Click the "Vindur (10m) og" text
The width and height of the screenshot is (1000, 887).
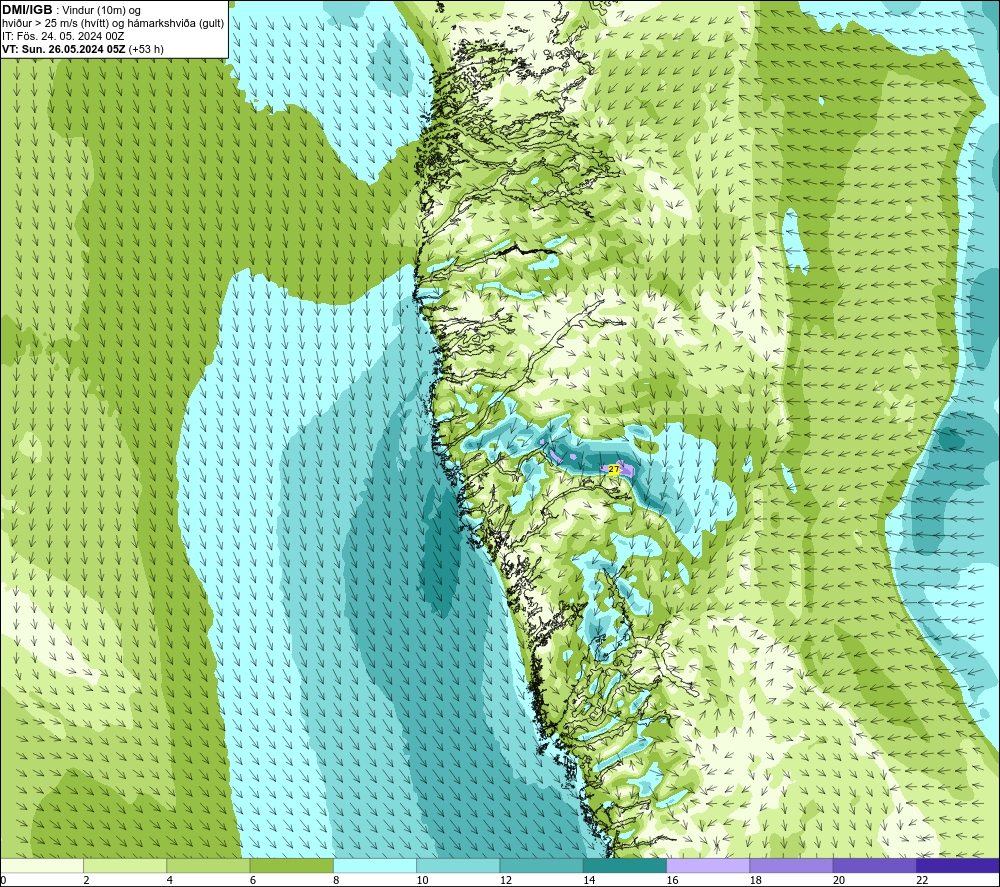[x=101, y=10]
